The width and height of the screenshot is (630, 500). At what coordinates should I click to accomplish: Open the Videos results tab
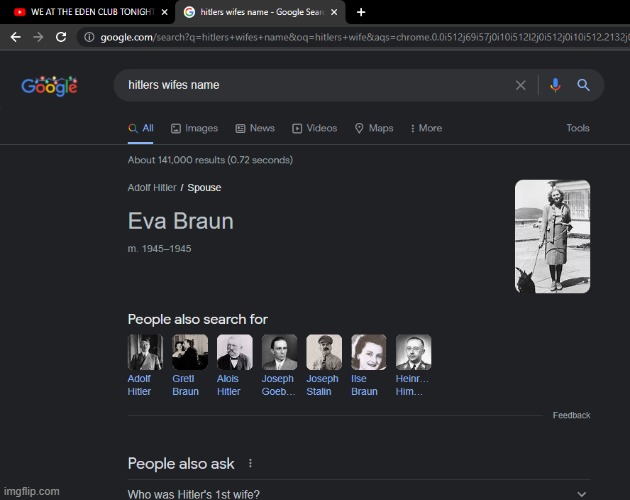[x=315, y=128]
